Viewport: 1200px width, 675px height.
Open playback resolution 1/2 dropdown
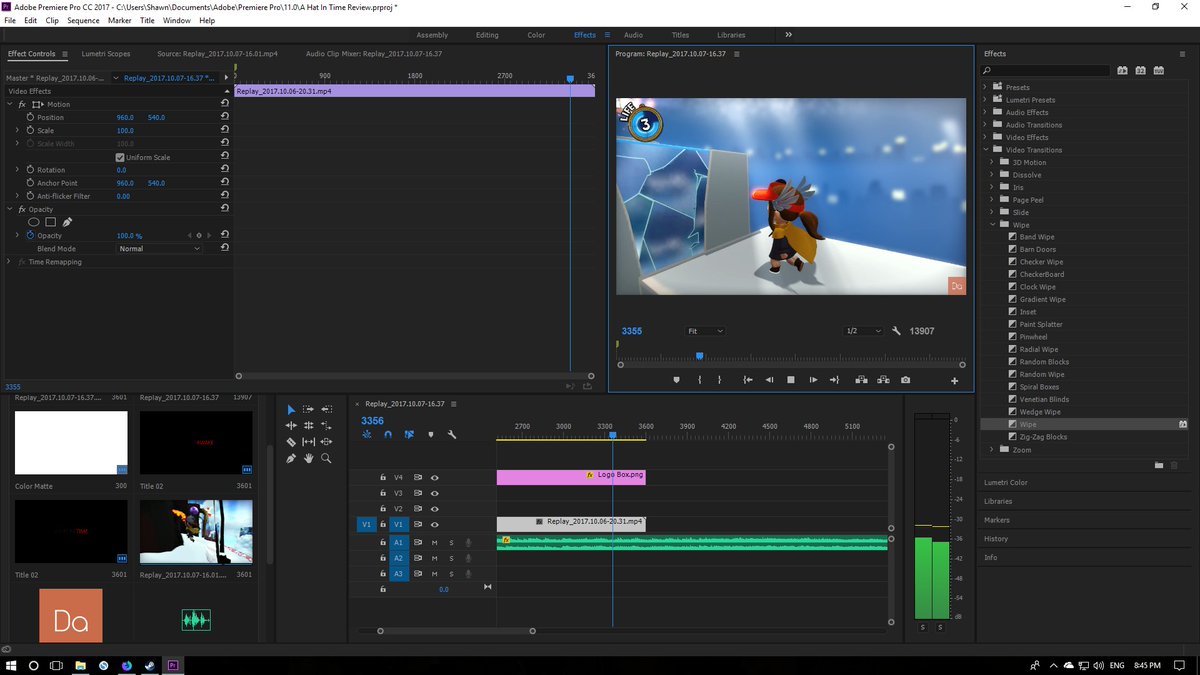[864, 331]
